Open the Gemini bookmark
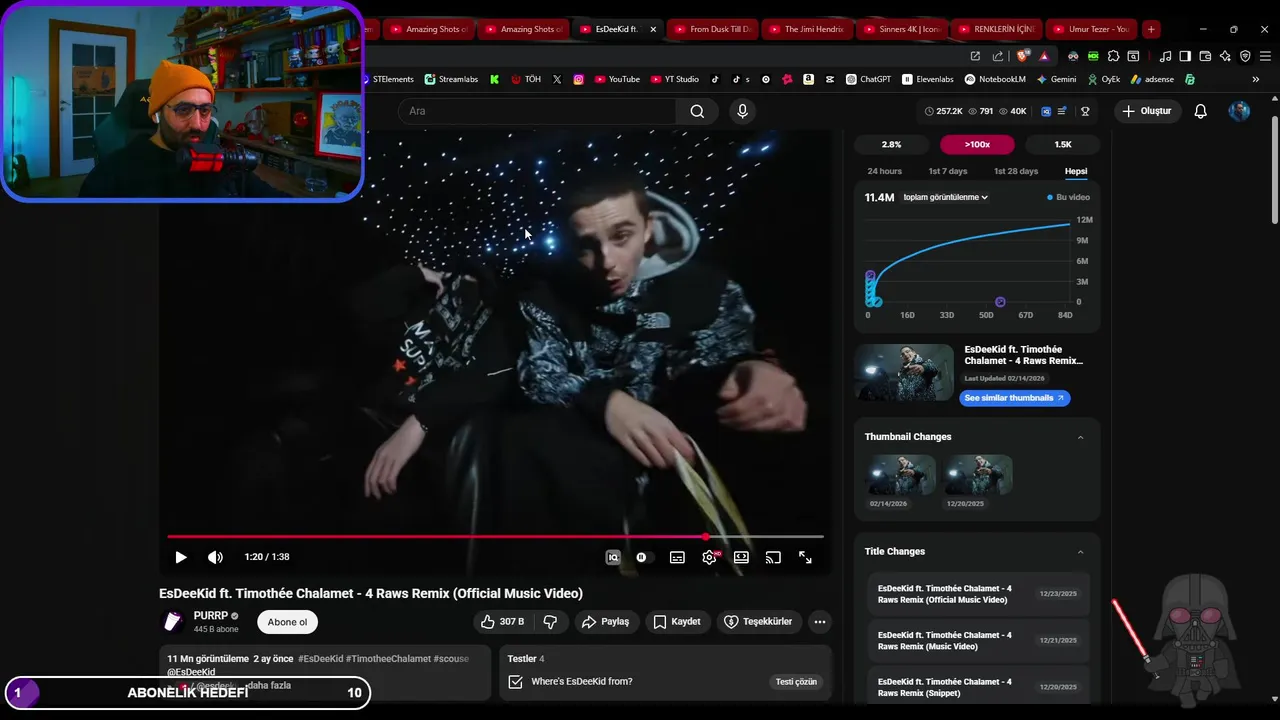1280x720 pixels. (x=1056, y=79)
